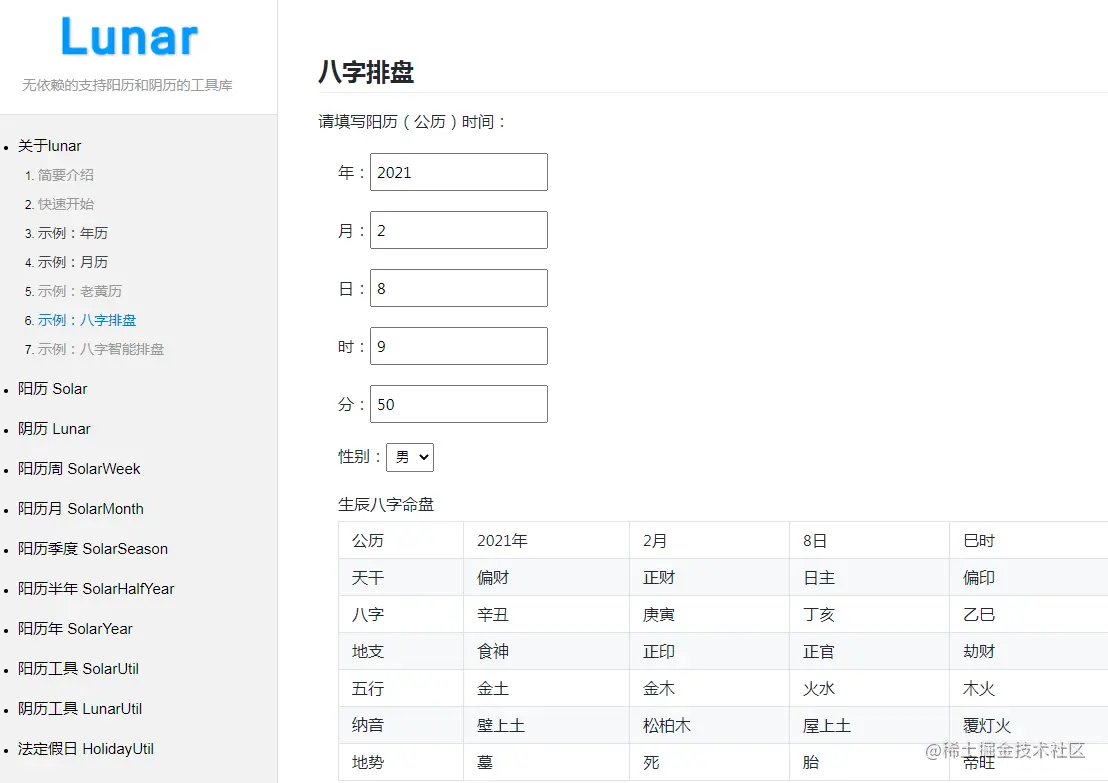This screenshot has height=783, width=1108.
Task: Select the 正印 table cell
Action: click(709, 651)
